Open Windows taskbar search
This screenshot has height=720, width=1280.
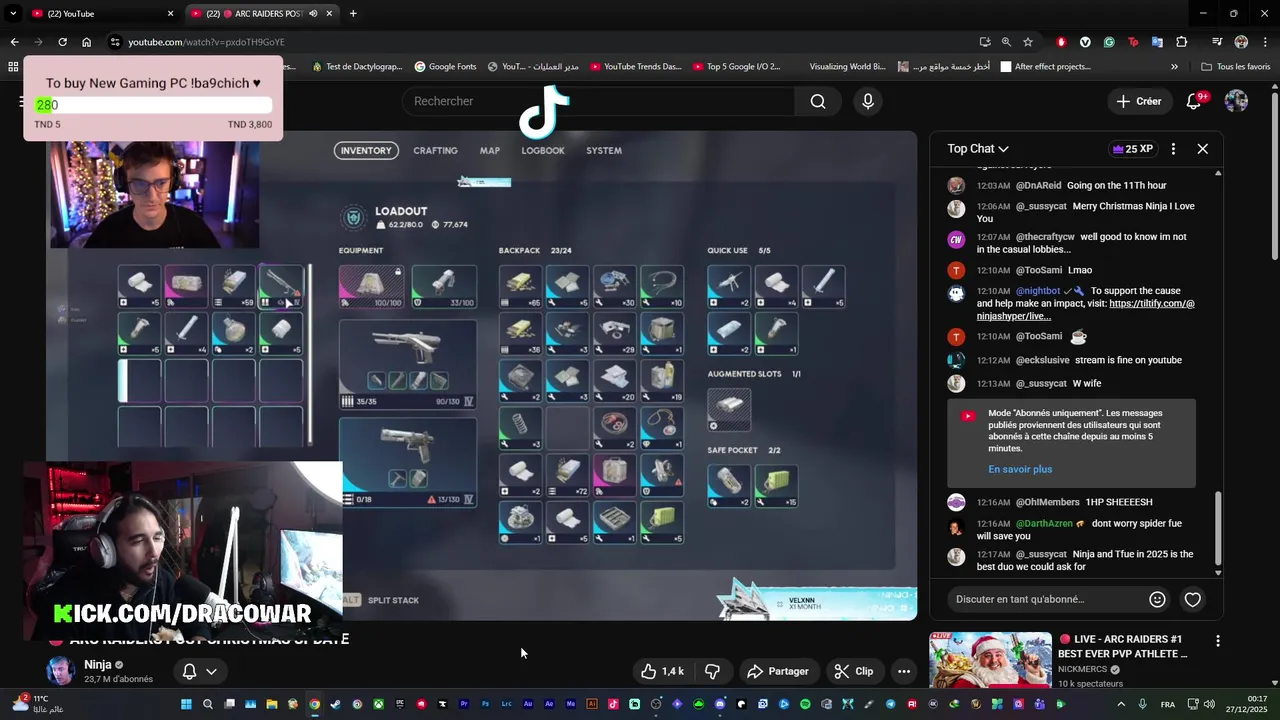click(208, 704)
